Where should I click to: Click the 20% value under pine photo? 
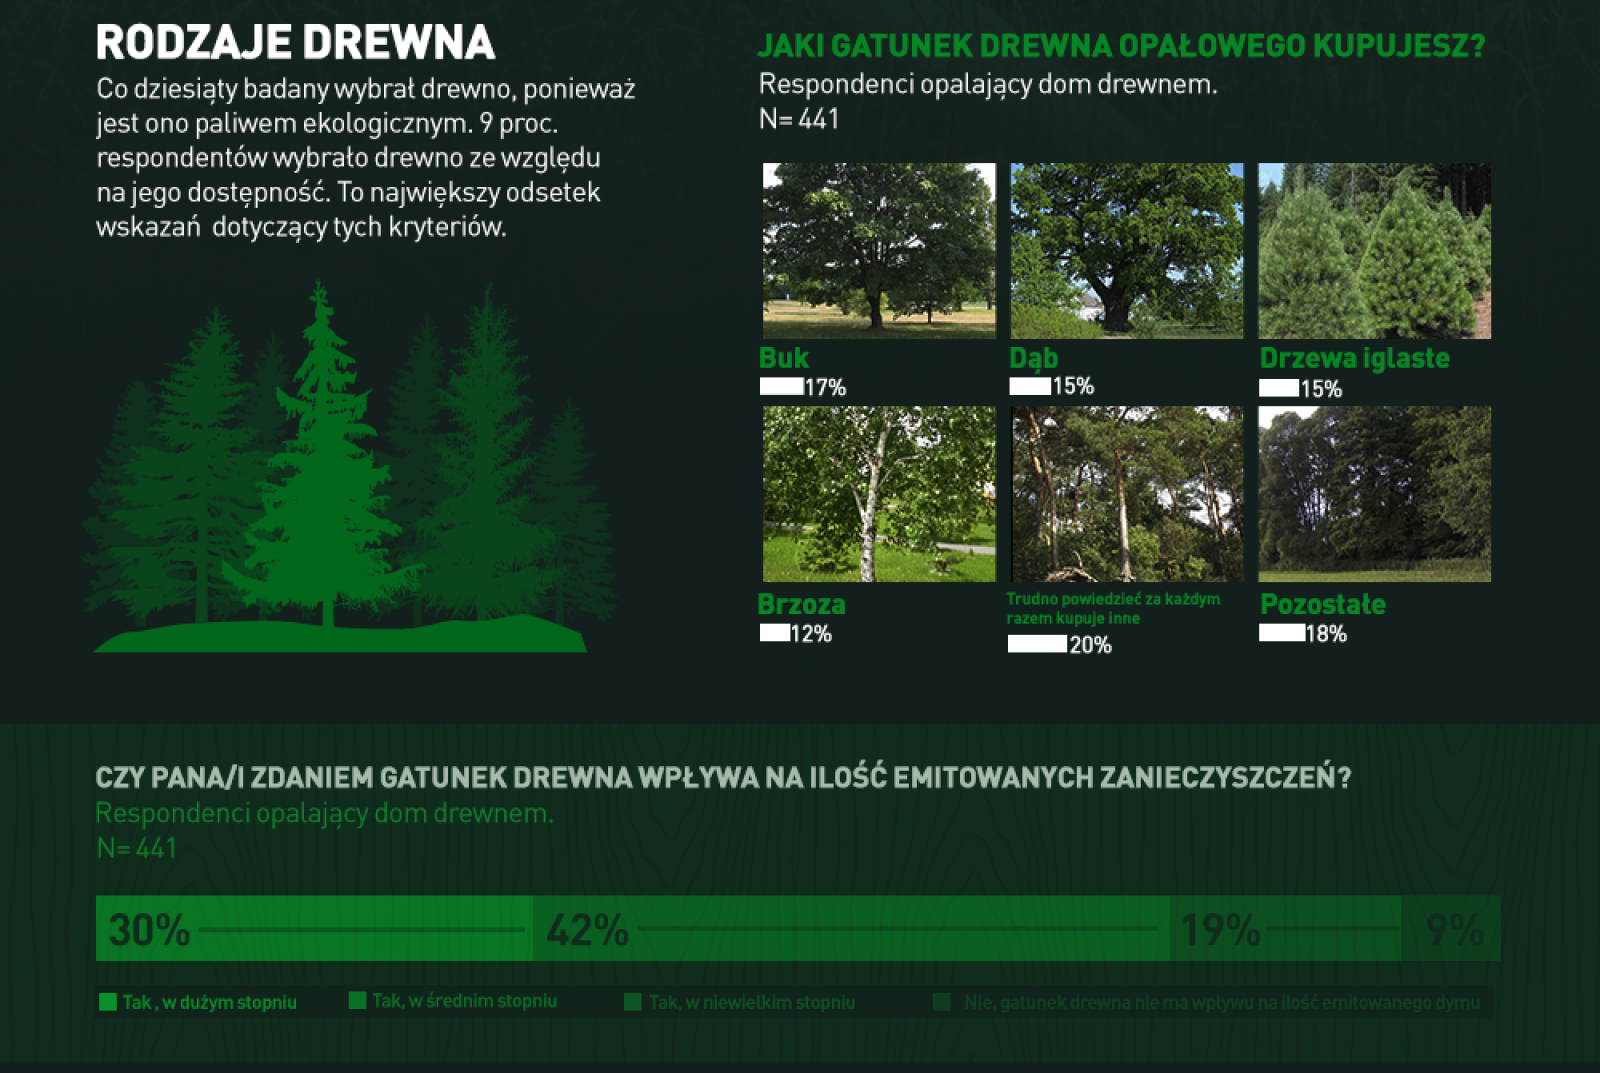click(1090, 645)
